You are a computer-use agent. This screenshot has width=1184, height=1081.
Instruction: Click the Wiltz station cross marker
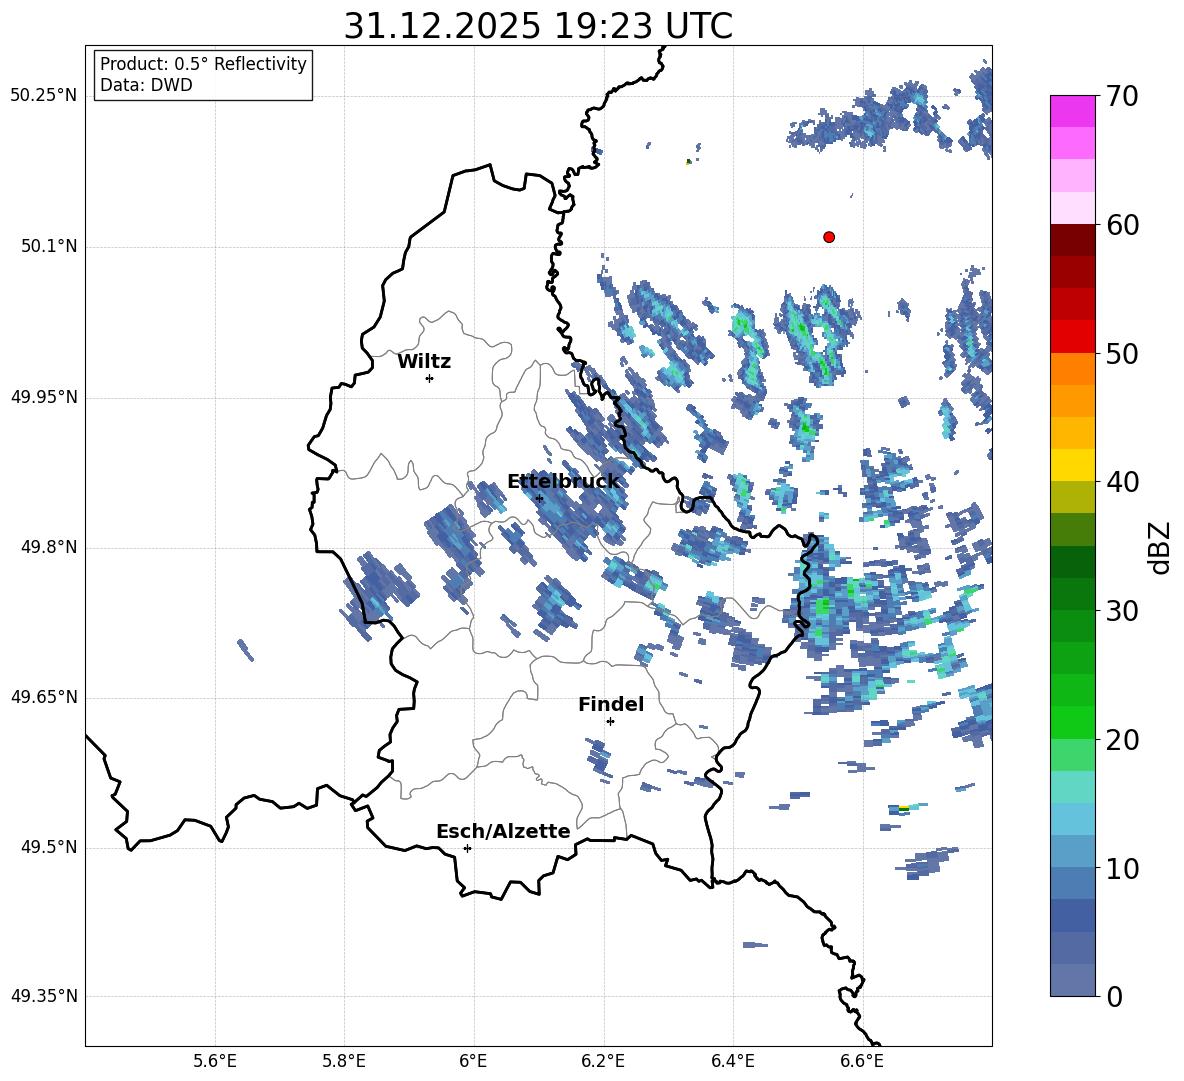(x=430, y=378)
